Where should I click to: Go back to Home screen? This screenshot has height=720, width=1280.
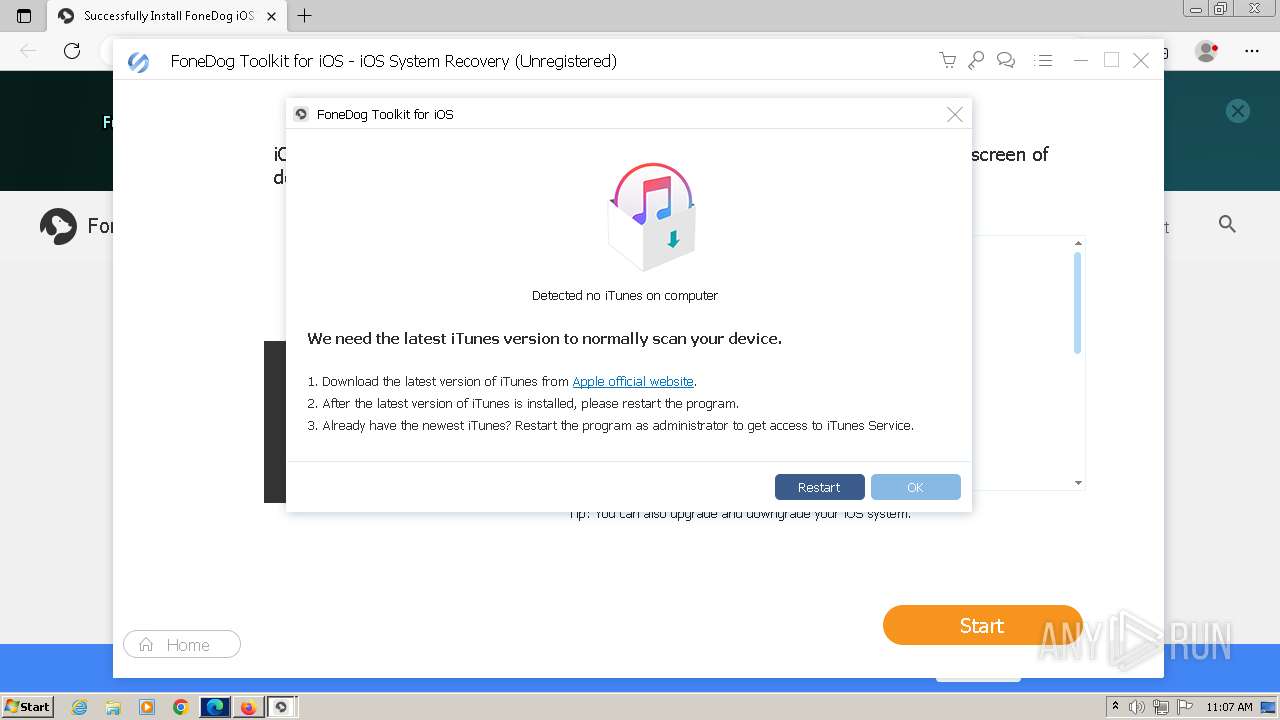[x=182, y=645]
